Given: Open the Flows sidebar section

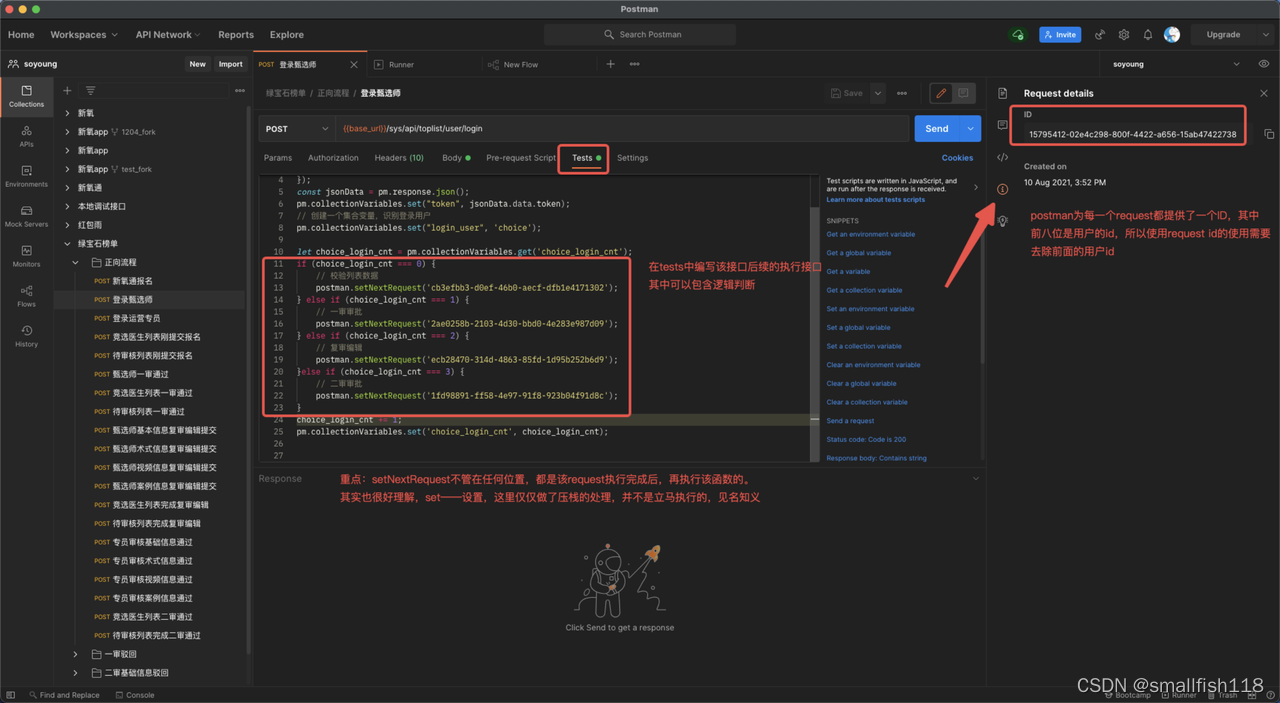Looking at the screenshot, I should [x=26, y=296].
